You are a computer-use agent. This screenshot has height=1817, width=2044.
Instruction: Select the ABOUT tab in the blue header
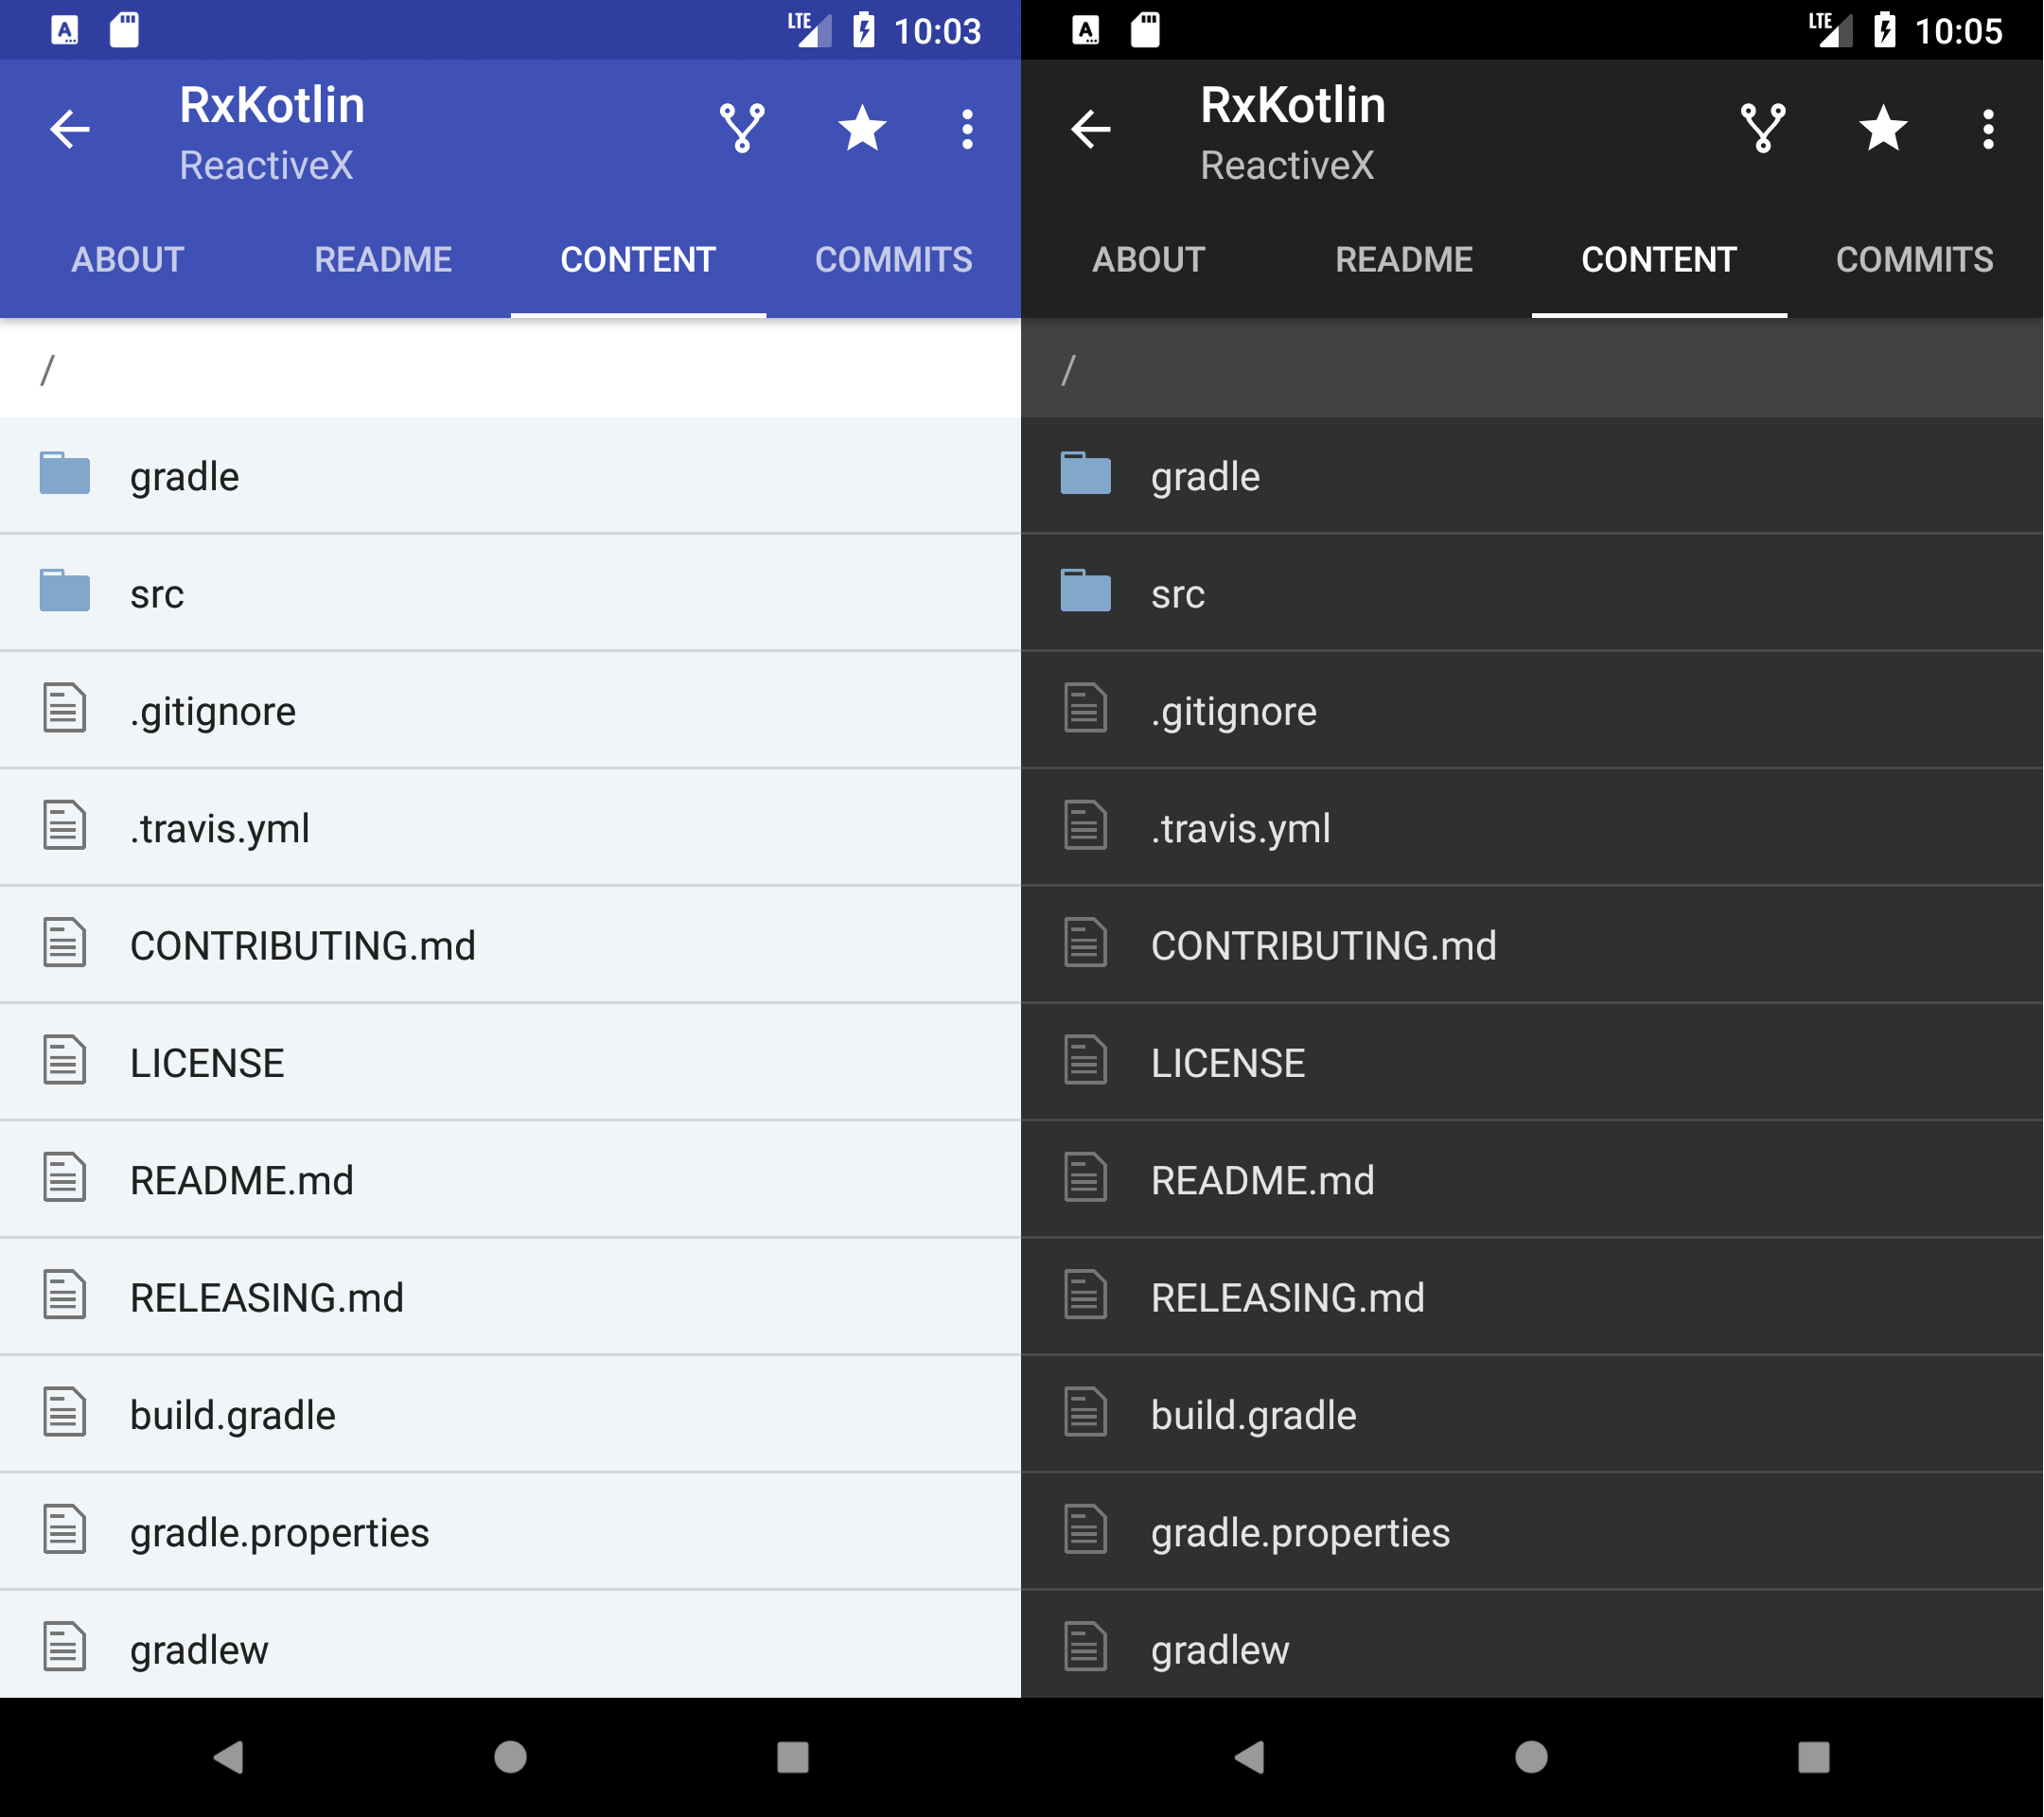point(128,260)
